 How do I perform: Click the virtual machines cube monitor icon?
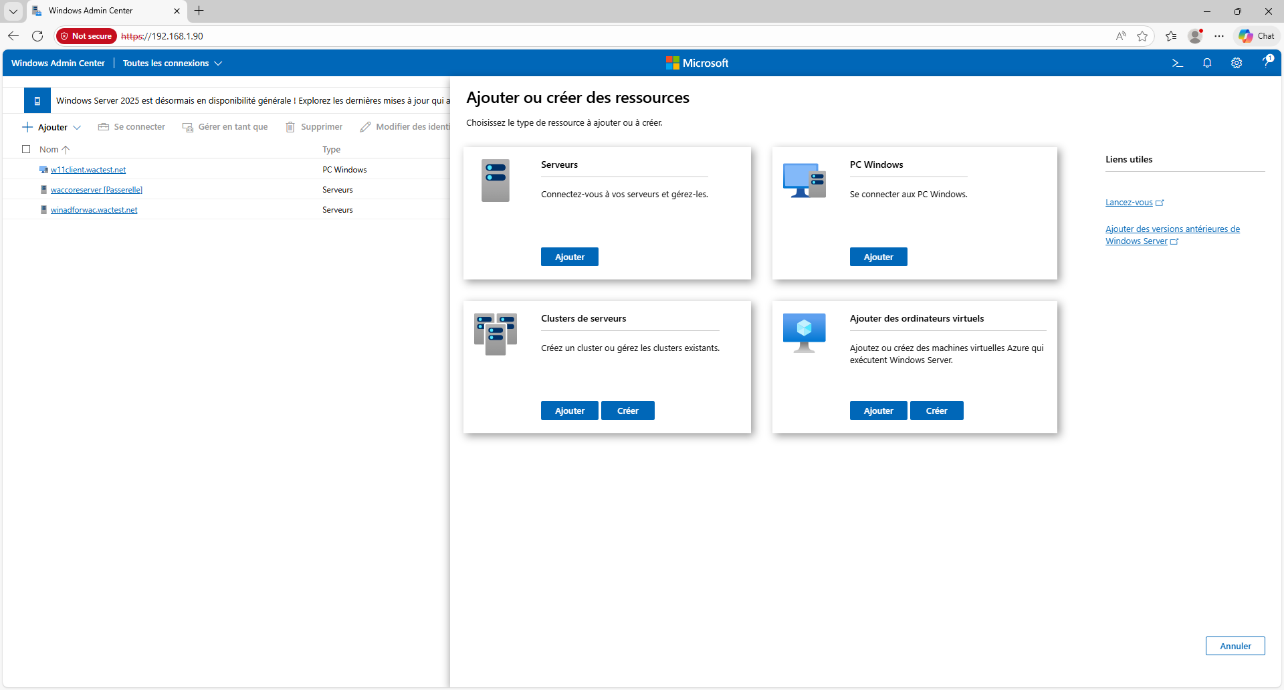(x=804, y=333)
